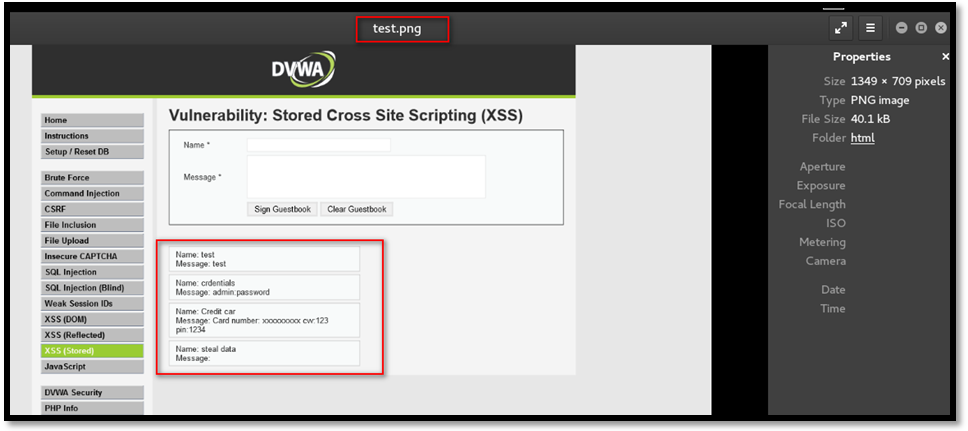Viewport: 968px width, 431px height.
Task: Open the SQL Injection page
Action: [93, 272]
